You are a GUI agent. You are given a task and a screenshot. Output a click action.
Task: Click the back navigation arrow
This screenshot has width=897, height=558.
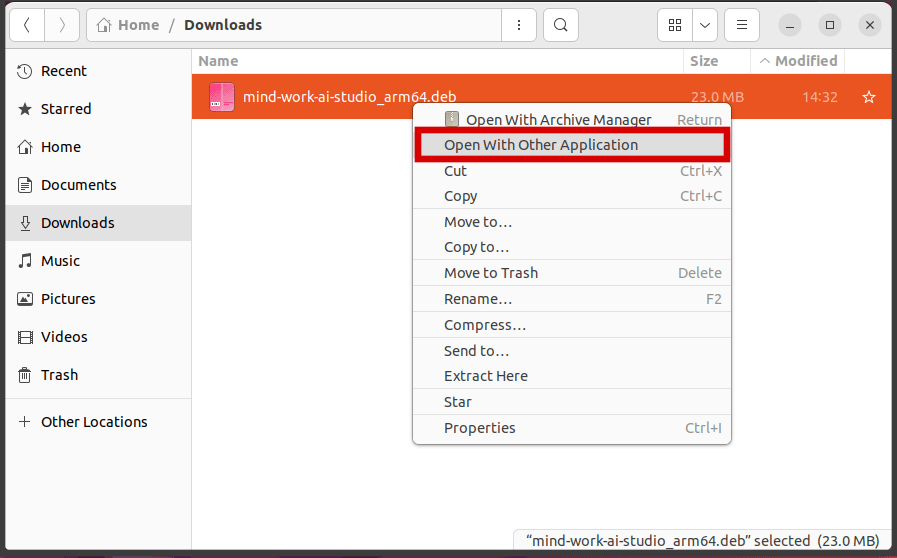pyautogui.click(x=26, y=25)
